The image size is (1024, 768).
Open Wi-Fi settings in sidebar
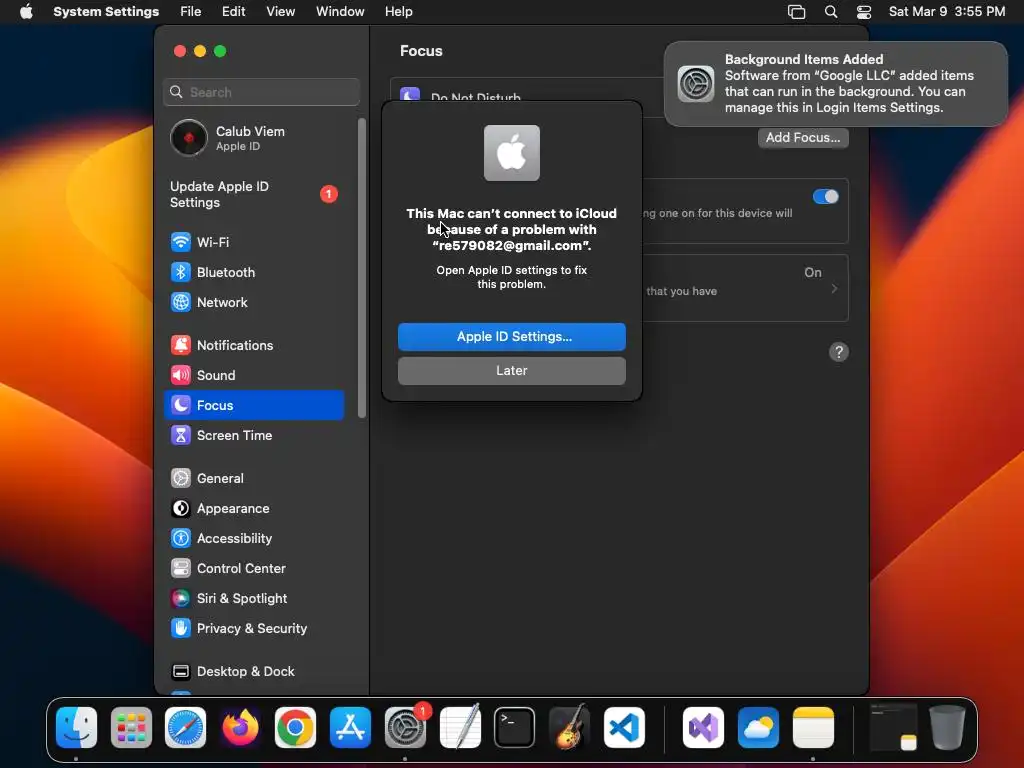click(254, 242)
